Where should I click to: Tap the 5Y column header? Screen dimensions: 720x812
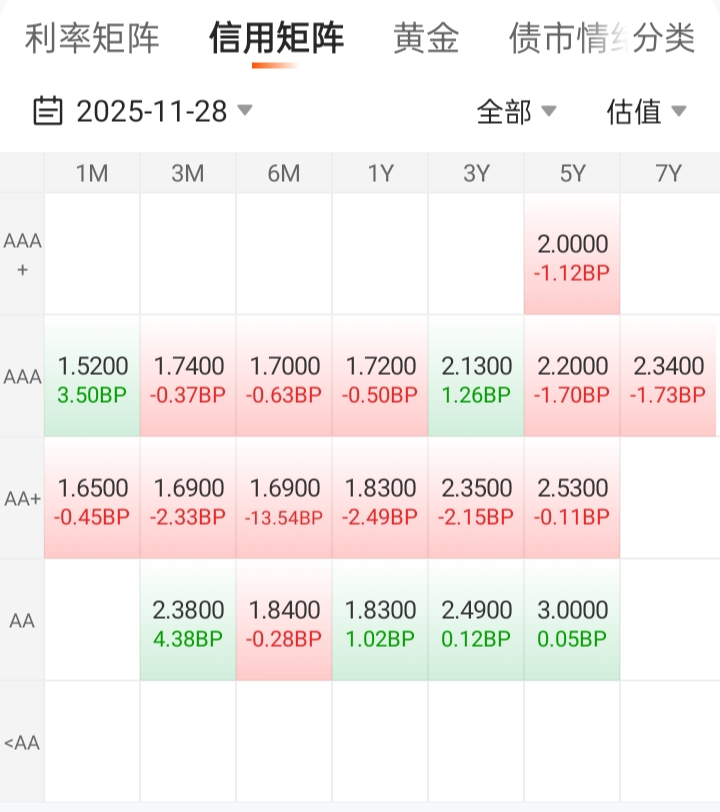pos(572,173)
